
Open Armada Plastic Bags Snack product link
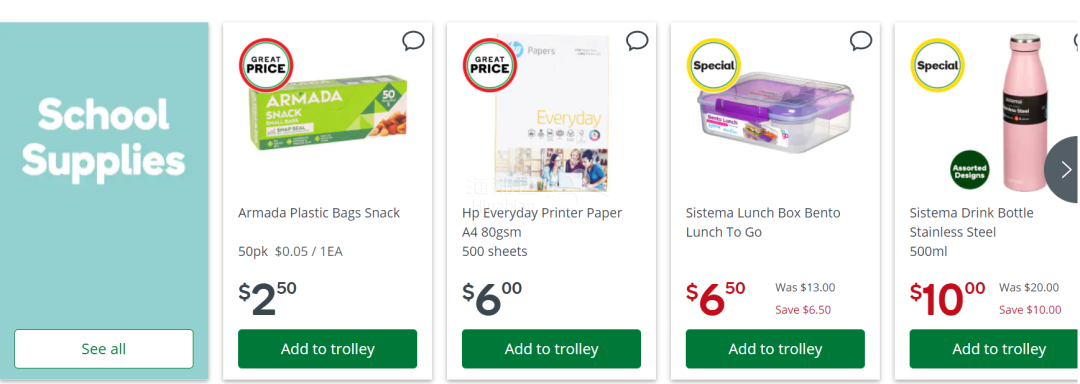point(319,213)
